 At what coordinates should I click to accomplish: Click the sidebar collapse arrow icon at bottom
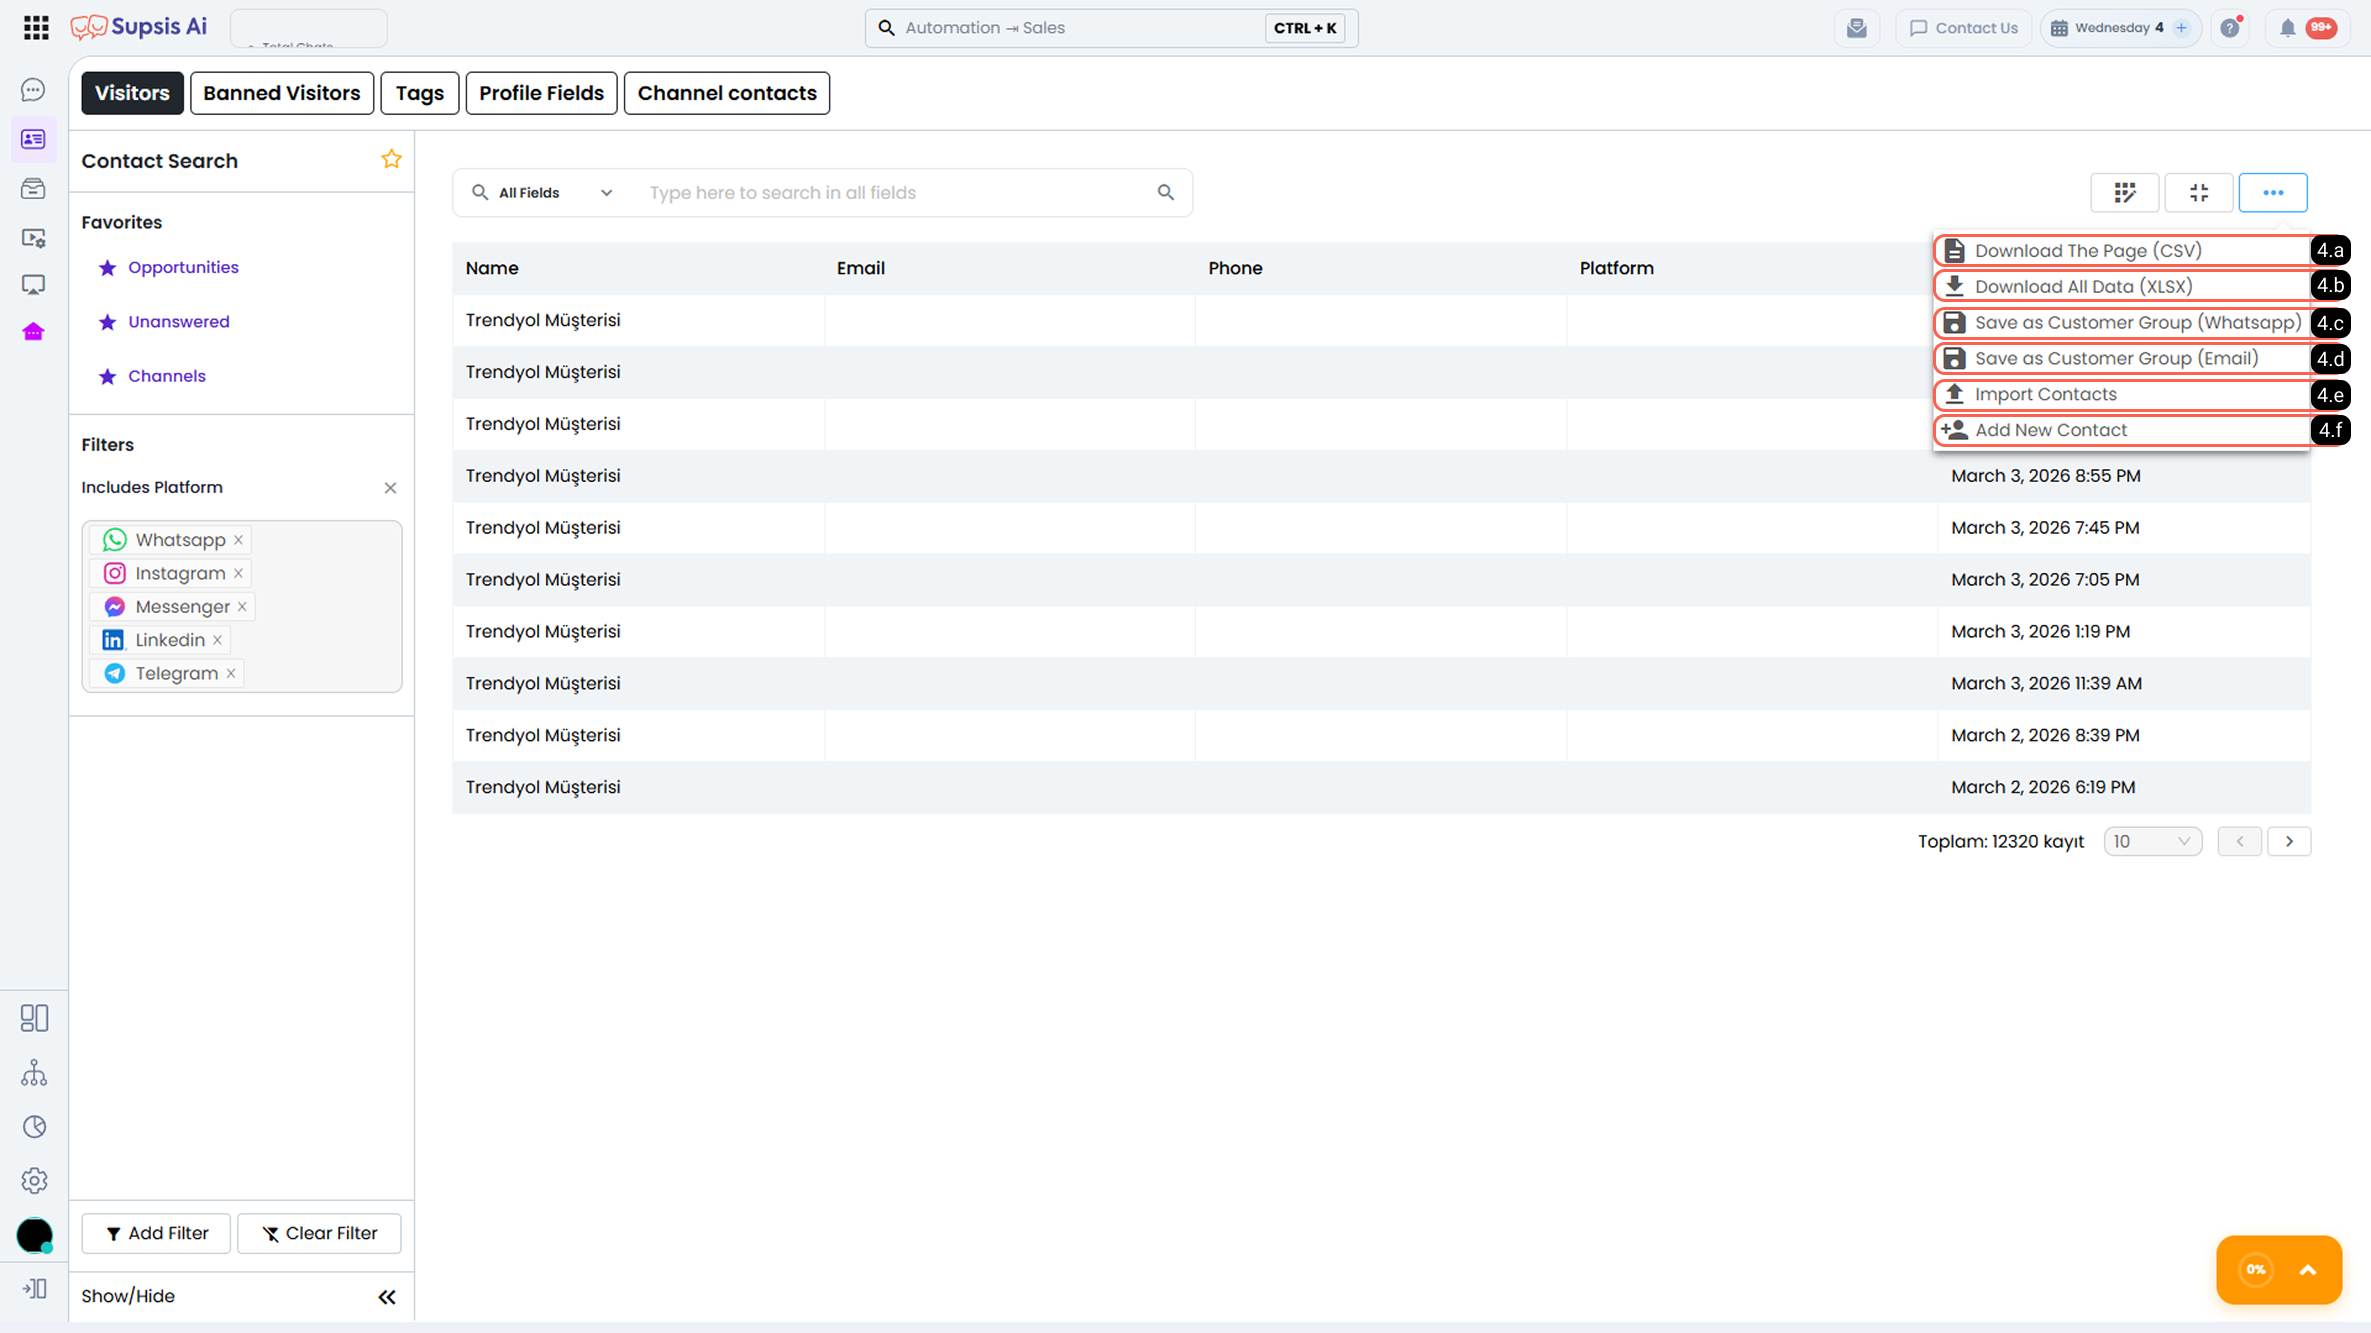(x=34, y=1289)
